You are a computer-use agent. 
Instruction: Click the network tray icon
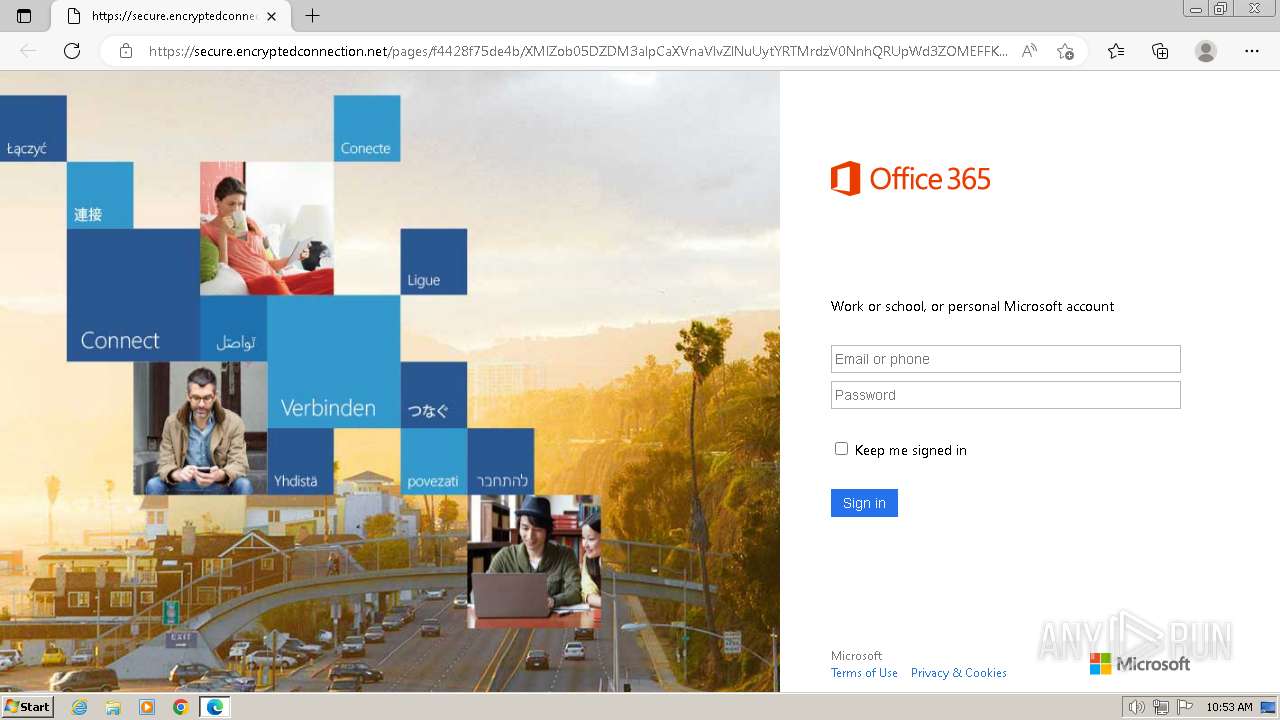click(1161, 707)
